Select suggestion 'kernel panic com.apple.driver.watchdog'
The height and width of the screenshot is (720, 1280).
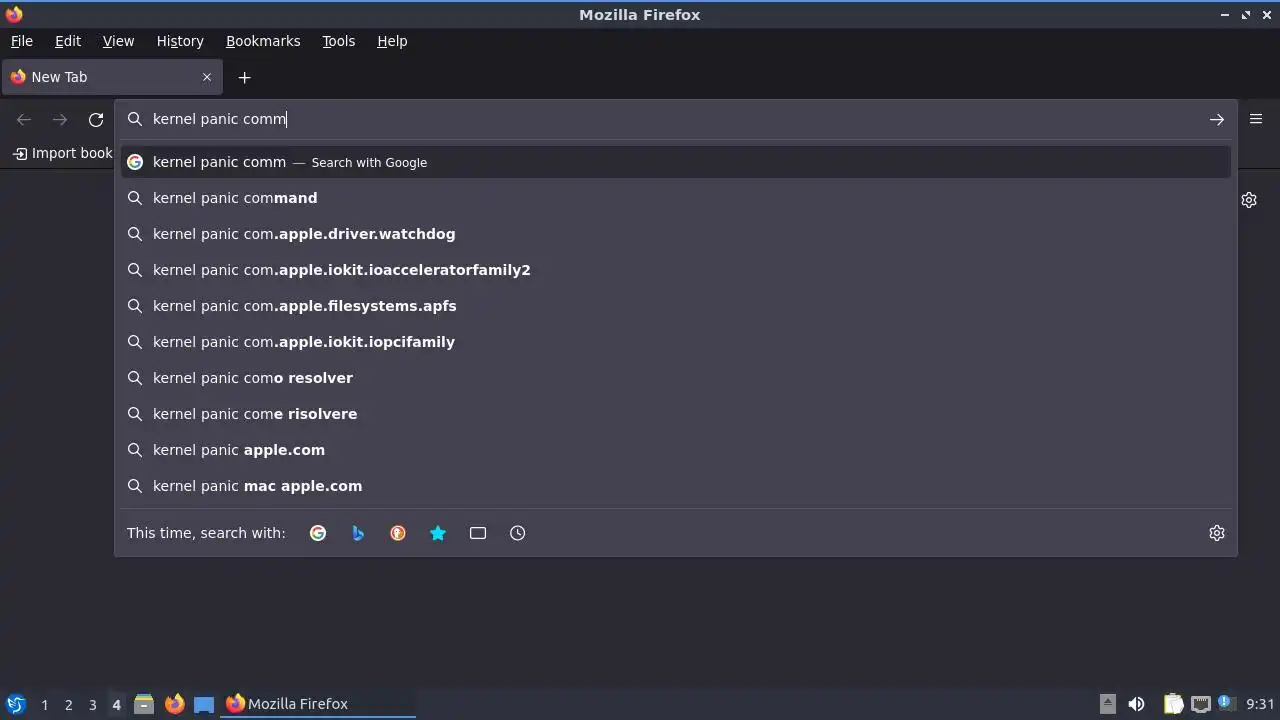676,234
